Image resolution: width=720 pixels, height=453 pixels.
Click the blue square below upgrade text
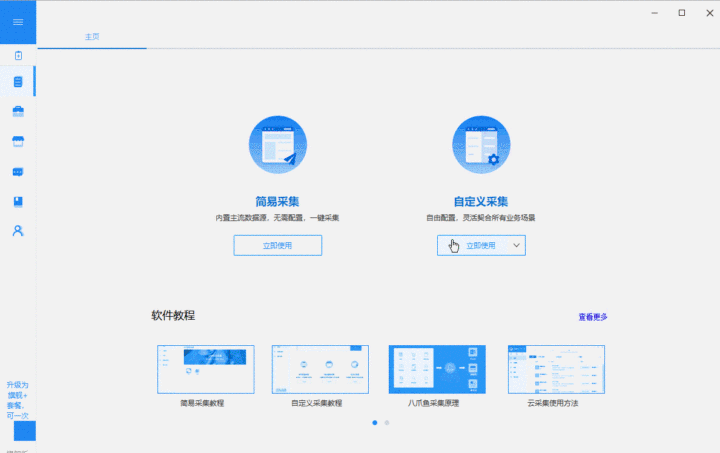point(25,431)
